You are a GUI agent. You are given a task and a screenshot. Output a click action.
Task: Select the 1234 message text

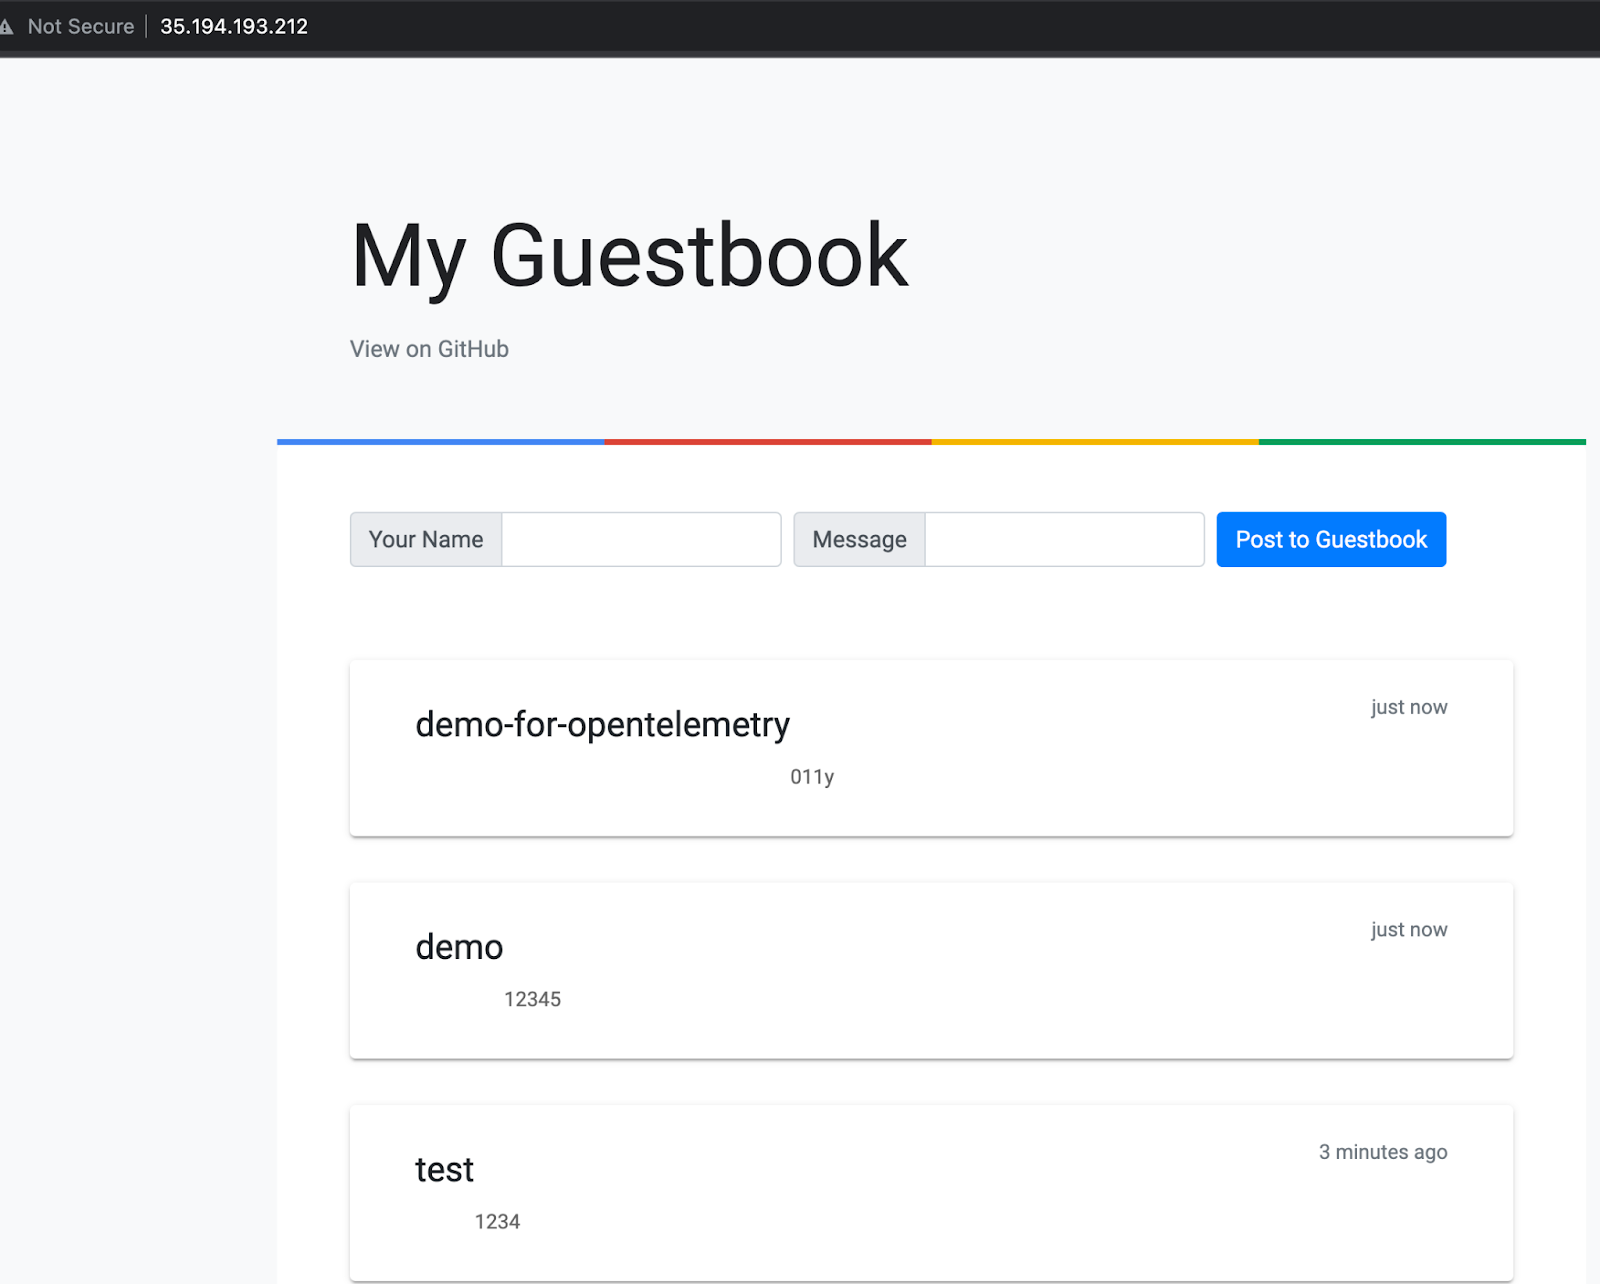click(x=497, y=1222)
